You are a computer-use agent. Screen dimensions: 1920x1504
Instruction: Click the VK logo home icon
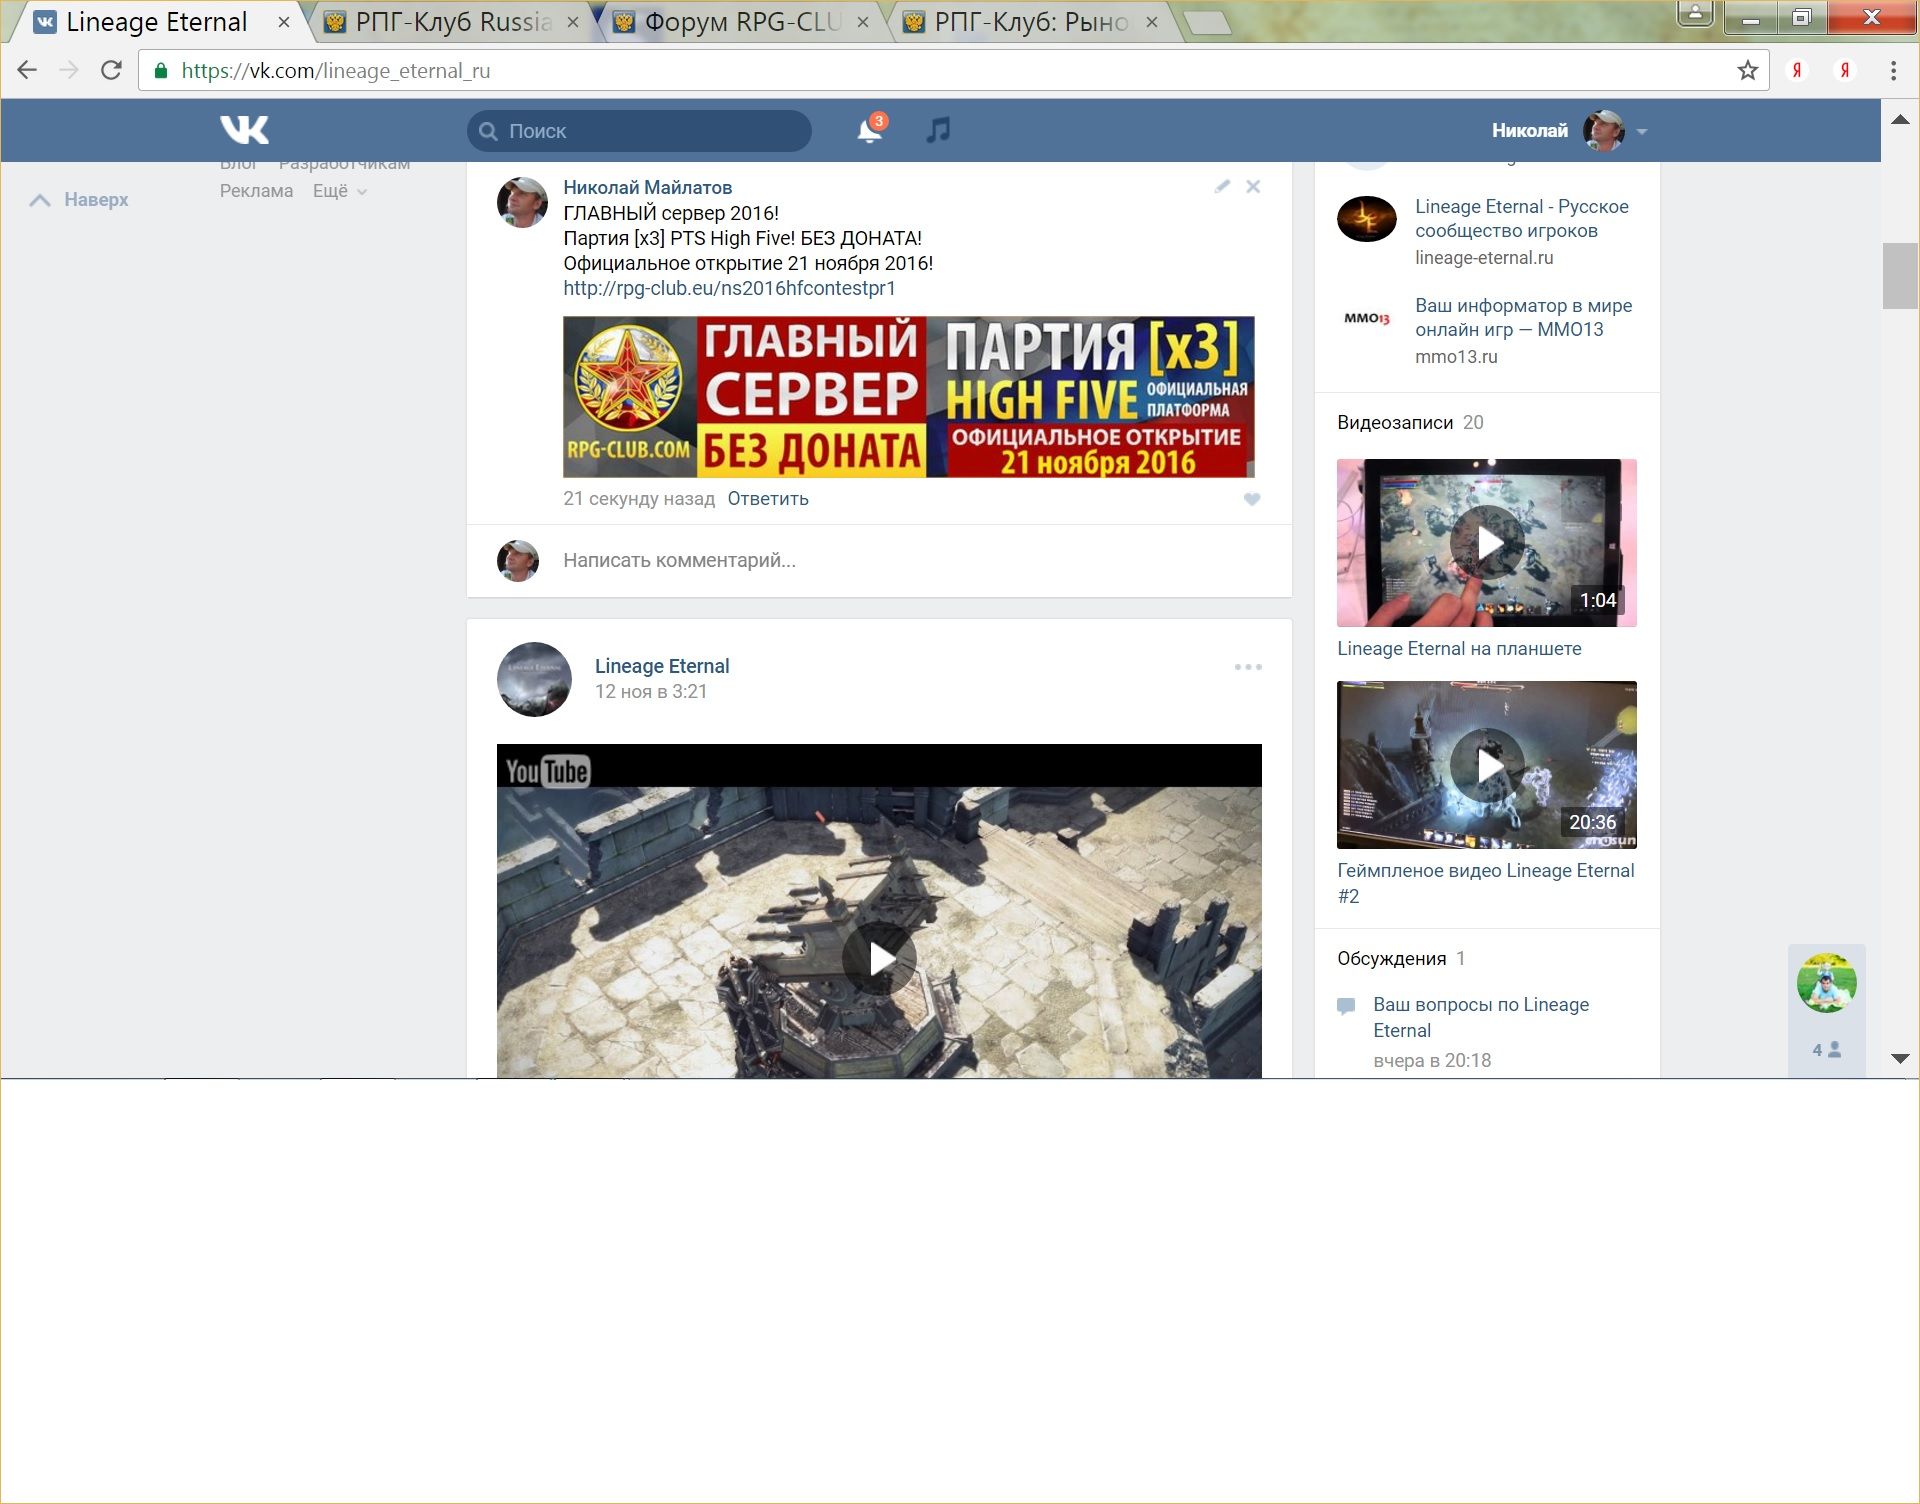pos(244,130)
